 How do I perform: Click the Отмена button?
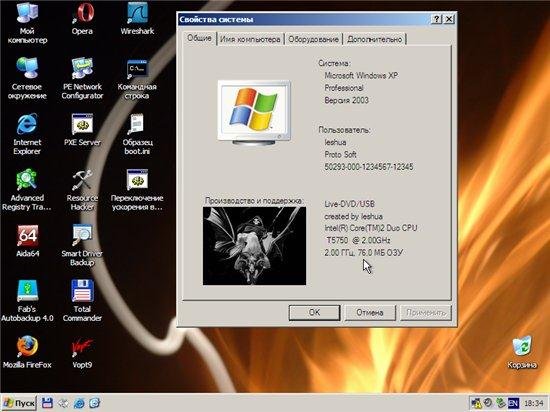(x=370, y=312)
